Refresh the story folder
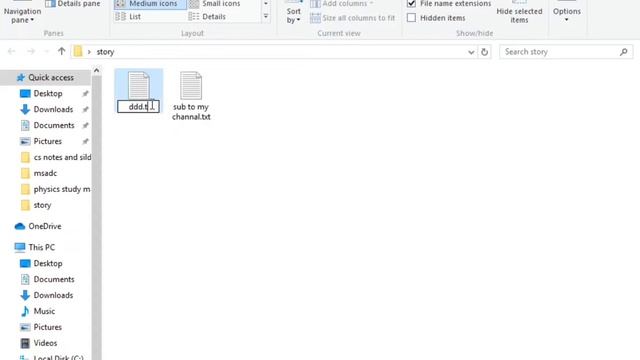This screenshot has width=640, height=360. point(484,52)
